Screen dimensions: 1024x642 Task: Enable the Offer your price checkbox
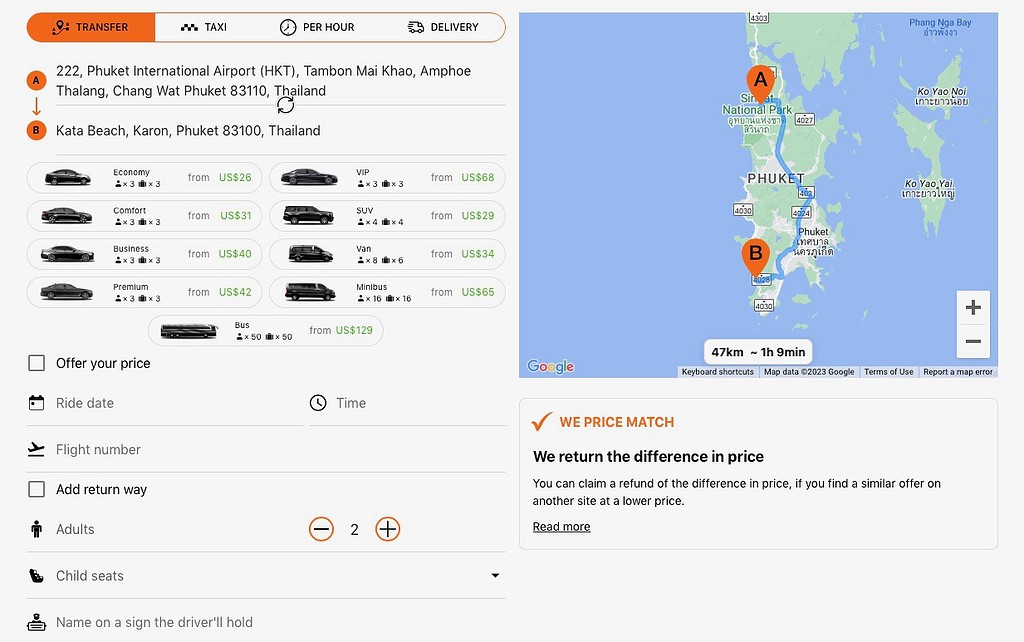coord(36,363)
